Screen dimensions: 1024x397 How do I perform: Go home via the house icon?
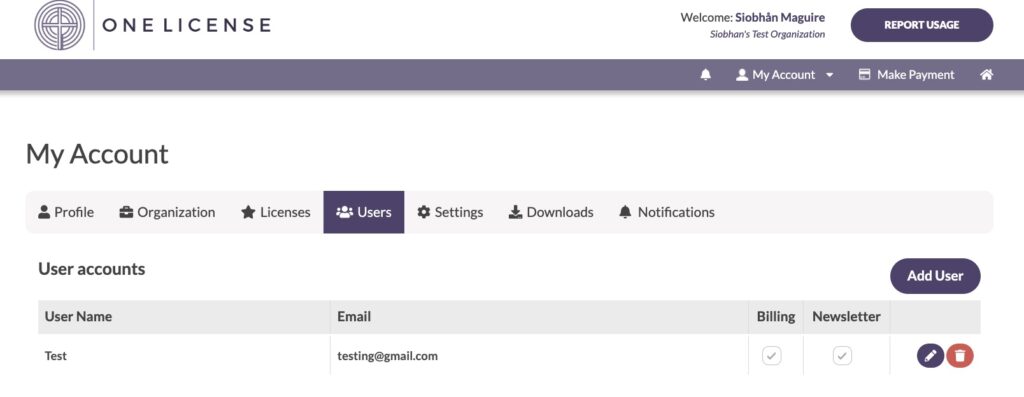click(x=986, y=75)
